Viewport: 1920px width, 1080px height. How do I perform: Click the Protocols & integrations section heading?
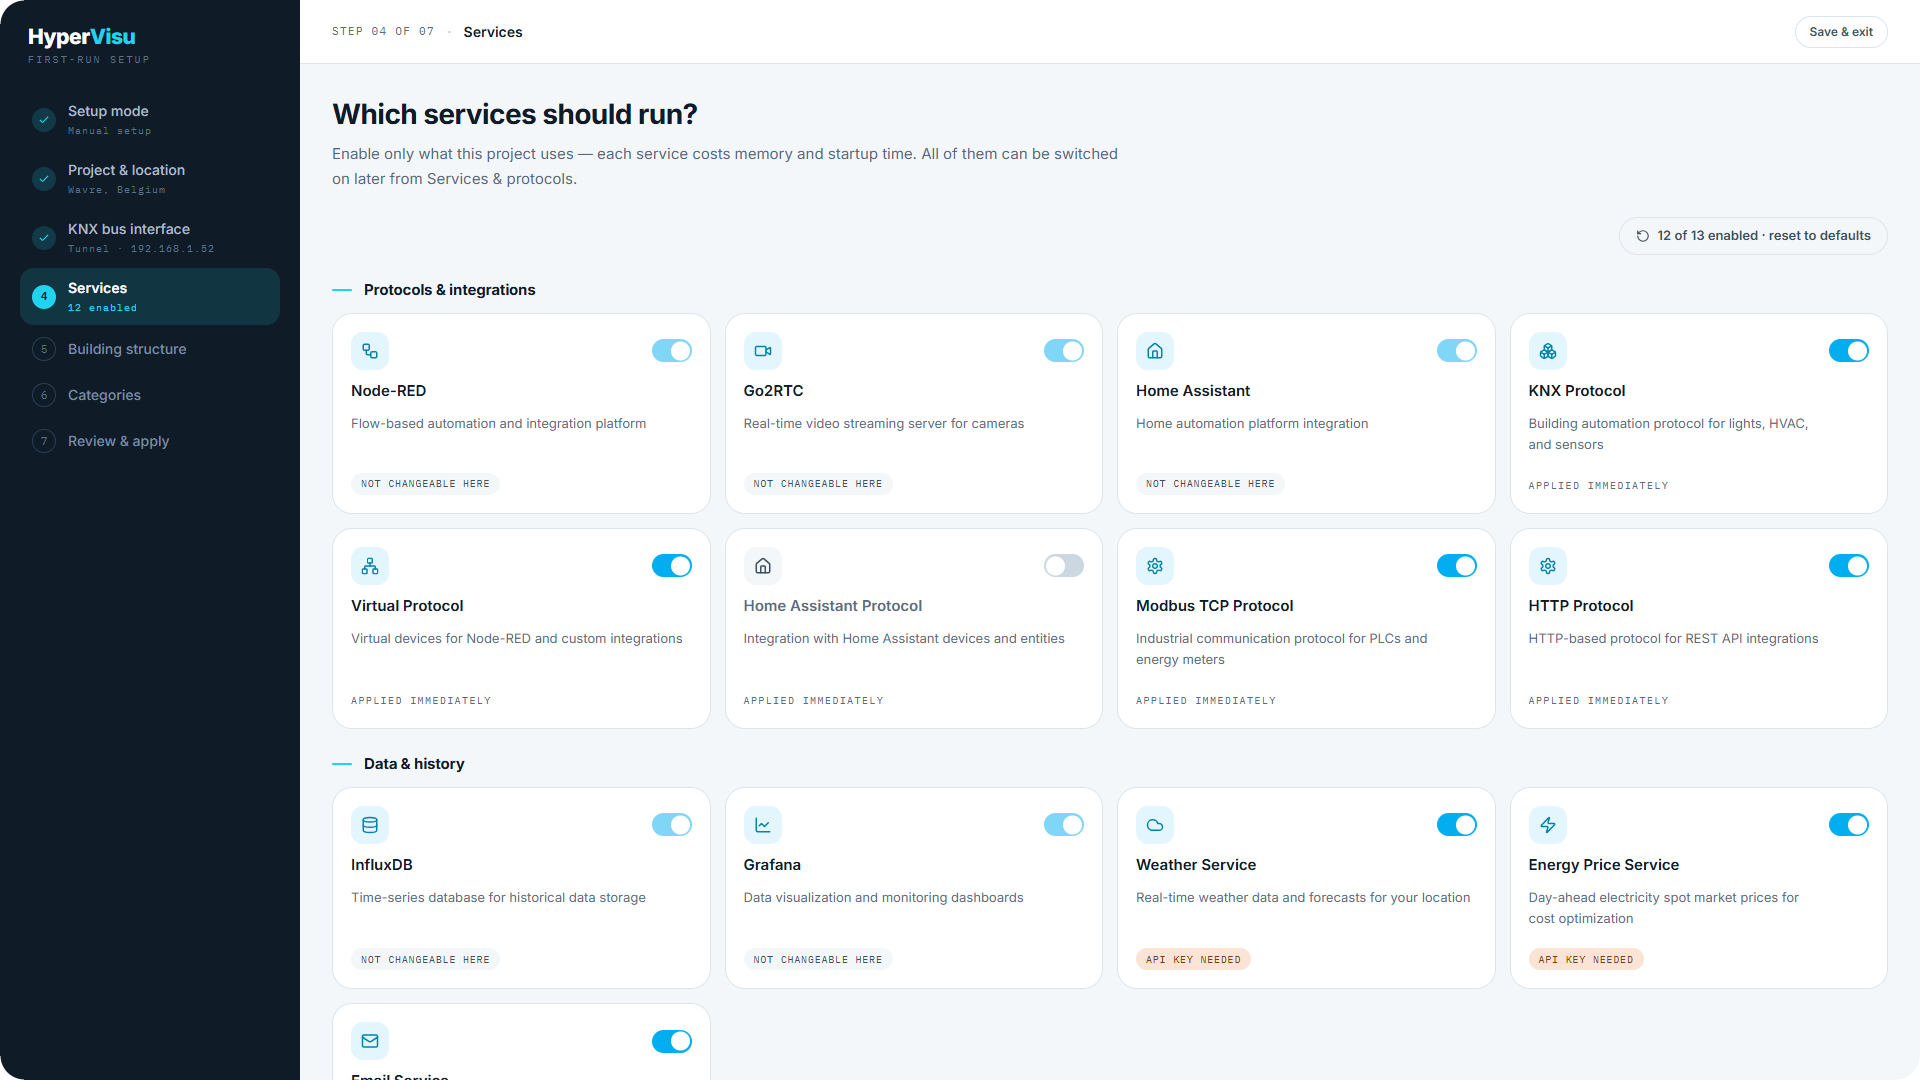450,290
